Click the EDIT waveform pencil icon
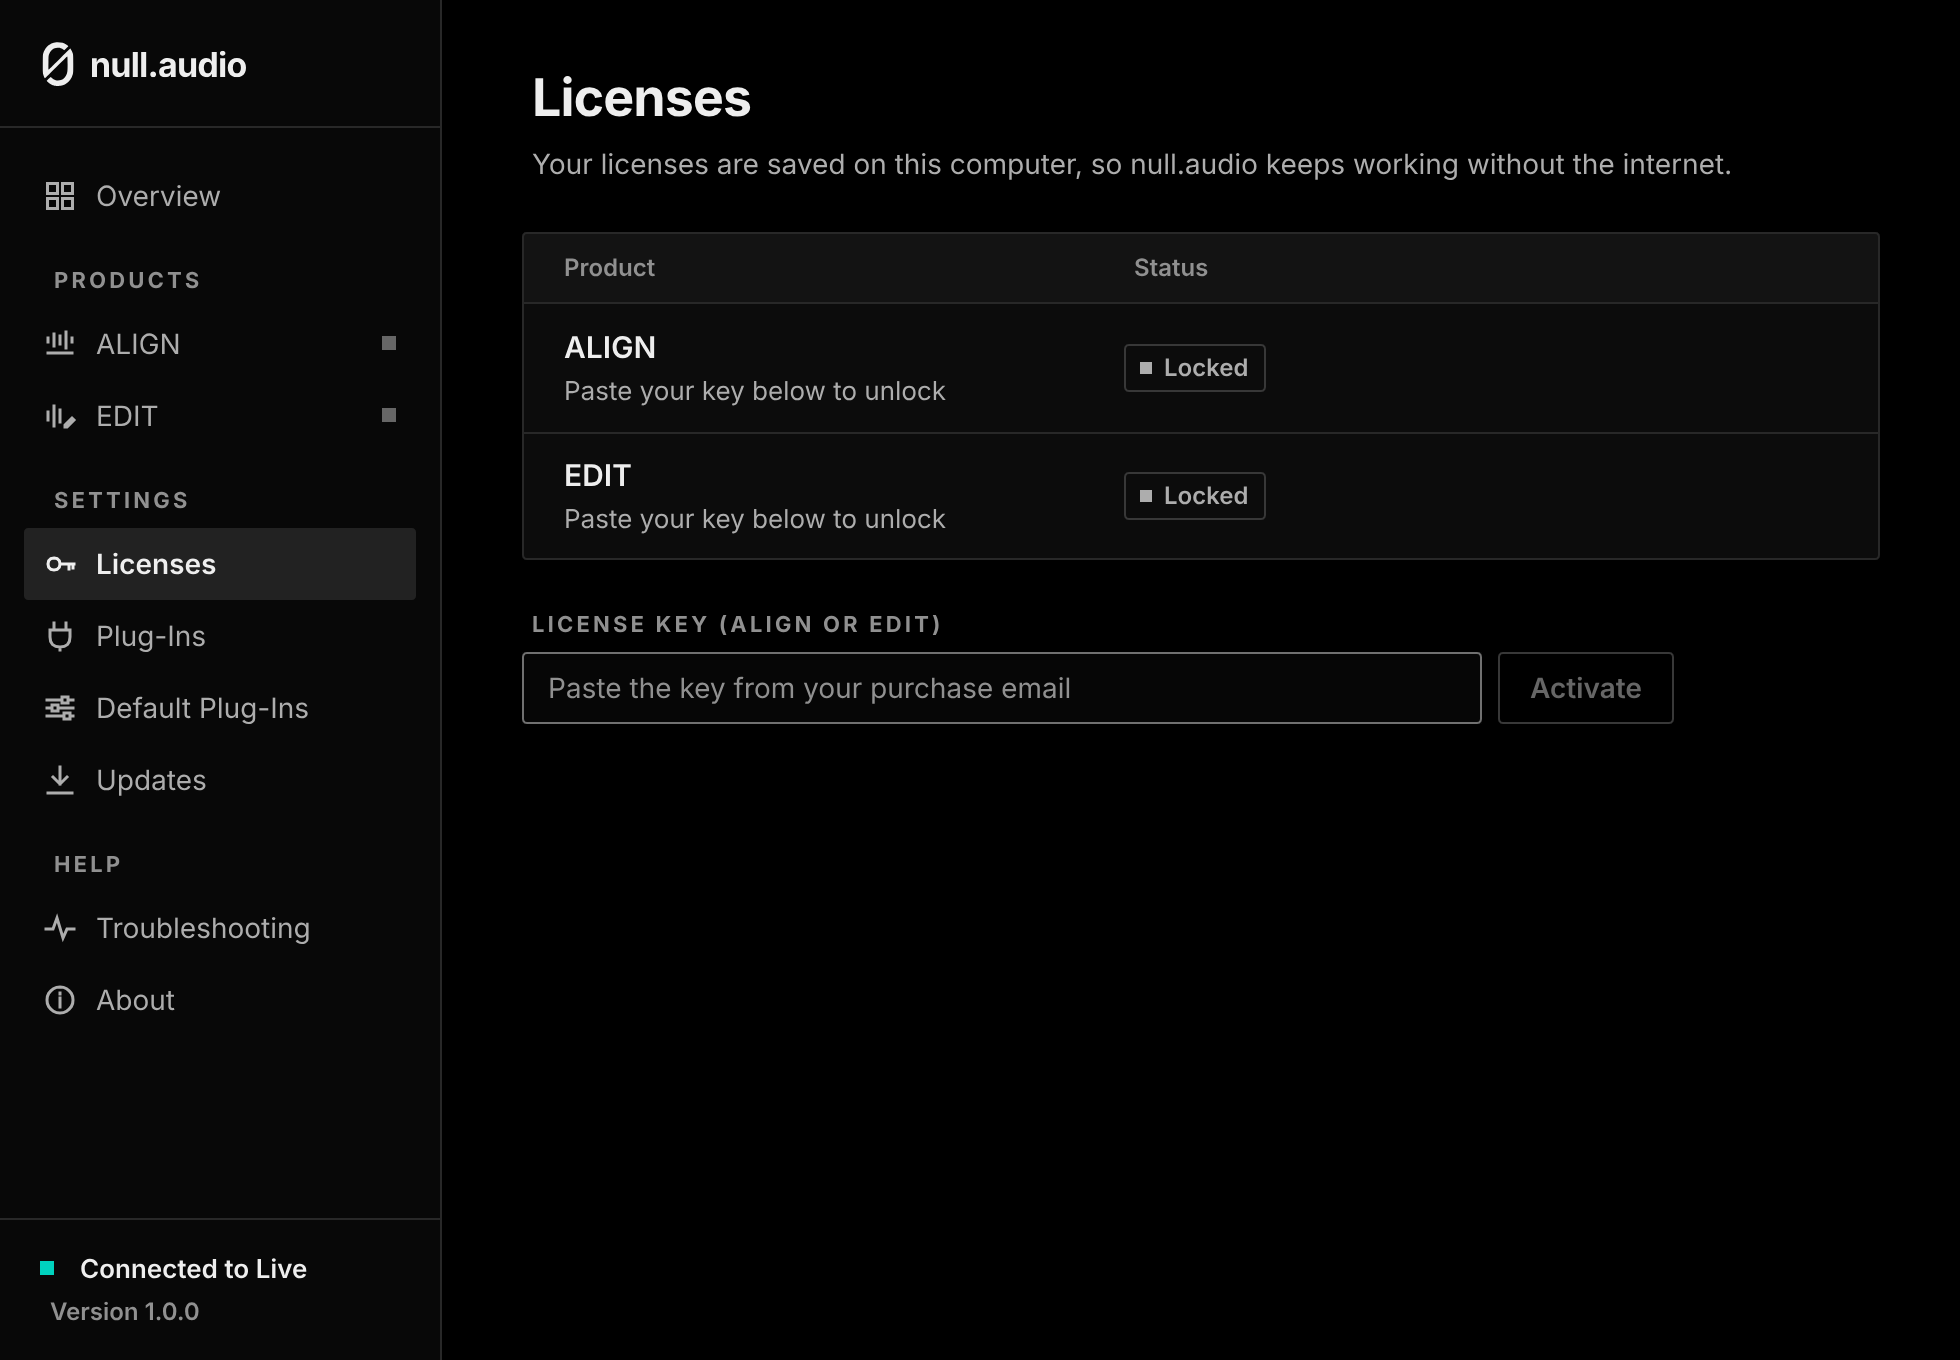This screenshot has height=1360, width=1960. pos(60,416)
